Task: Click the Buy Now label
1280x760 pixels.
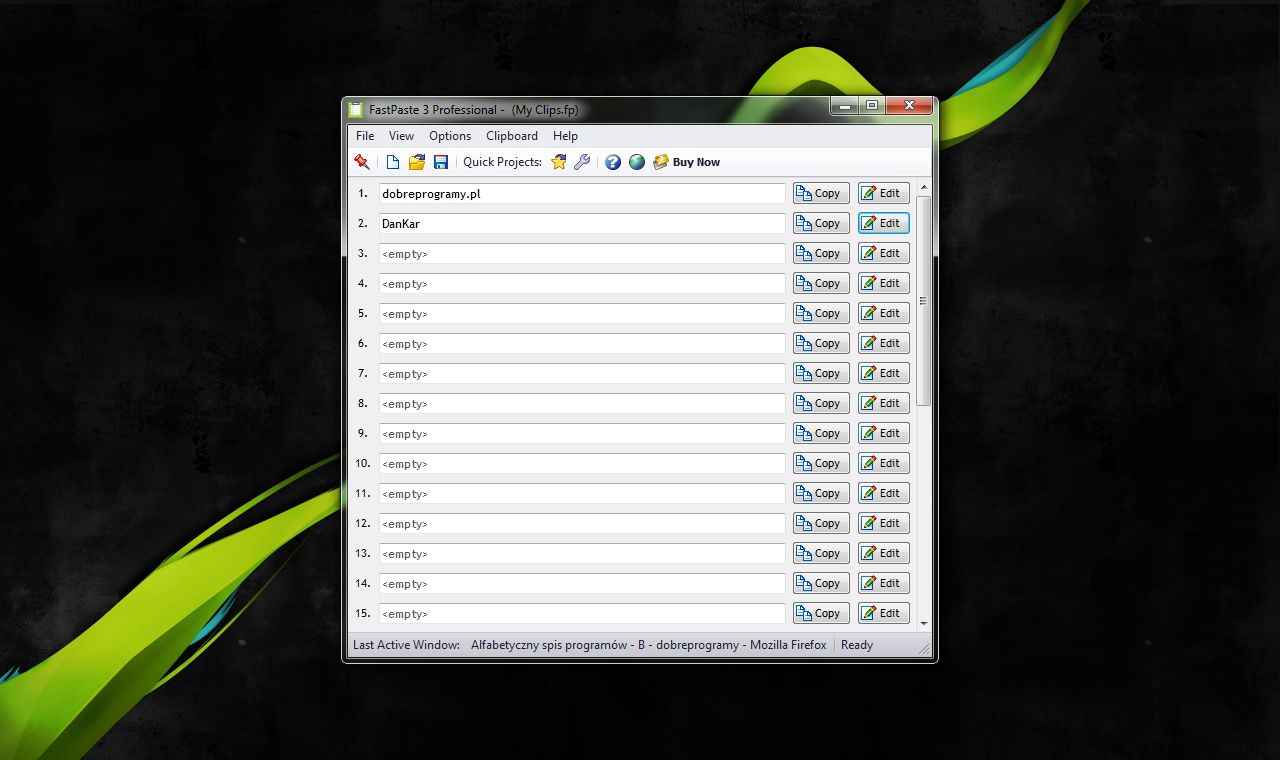Action: [x=696, y=161]
